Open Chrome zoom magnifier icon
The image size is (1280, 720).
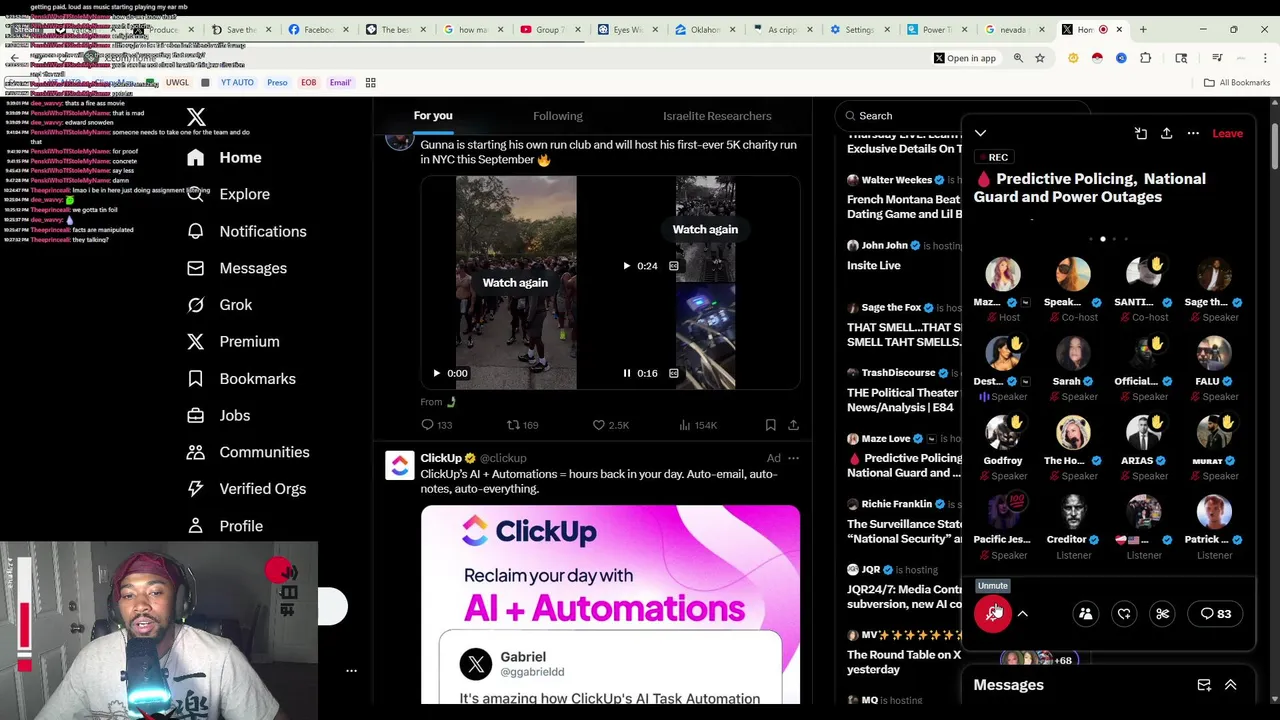(x=1018, y=58)
